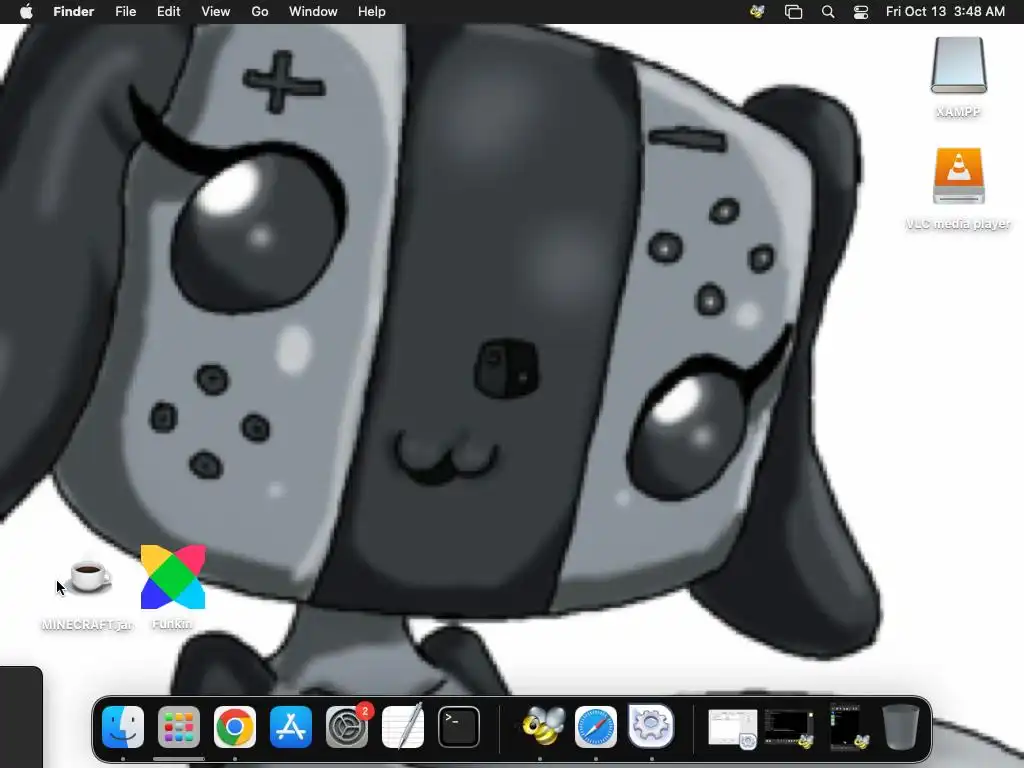Open the Edit menu

tap(168, 12)
